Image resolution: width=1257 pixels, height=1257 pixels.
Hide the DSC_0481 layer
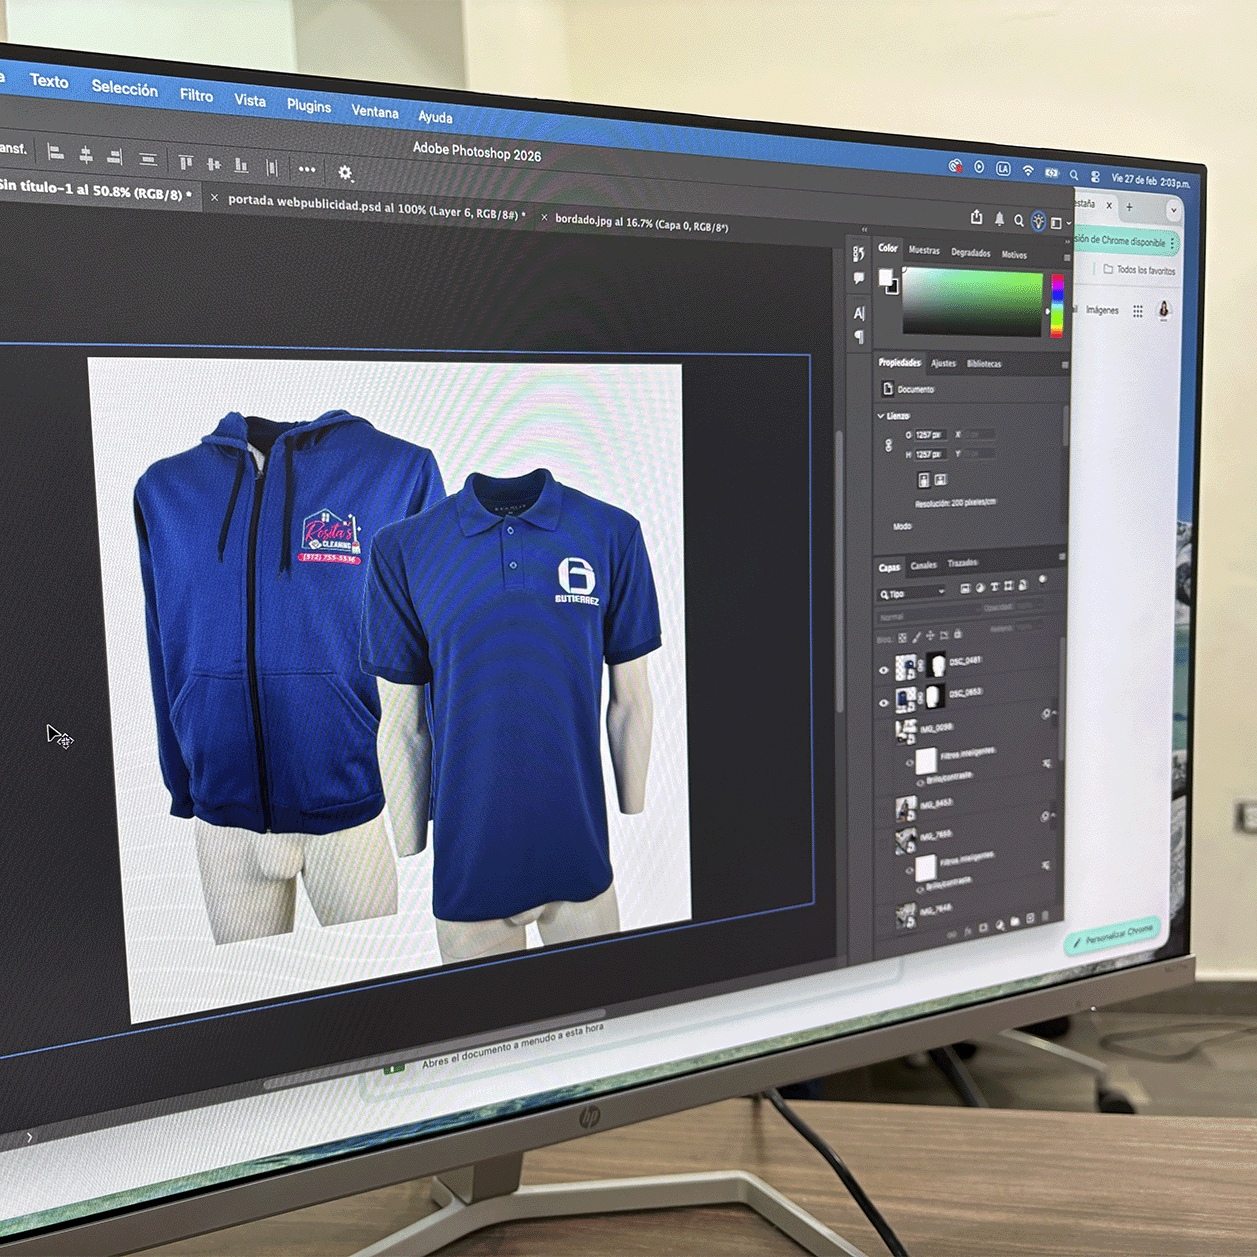(x=883, y=670)
